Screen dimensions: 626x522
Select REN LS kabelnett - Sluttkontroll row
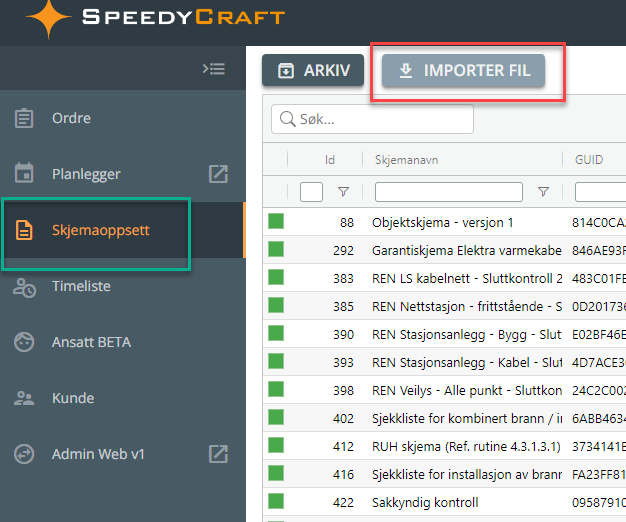[444, 277]
